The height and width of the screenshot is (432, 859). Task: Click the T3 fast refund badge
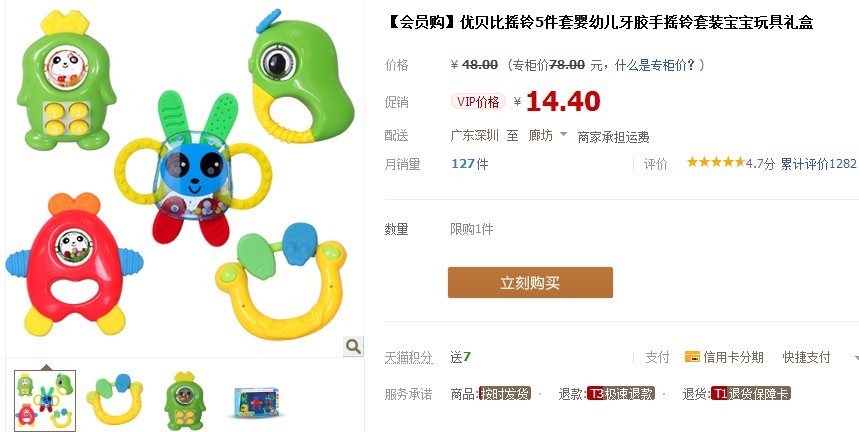pyautogui.click(x=620, y=394)
